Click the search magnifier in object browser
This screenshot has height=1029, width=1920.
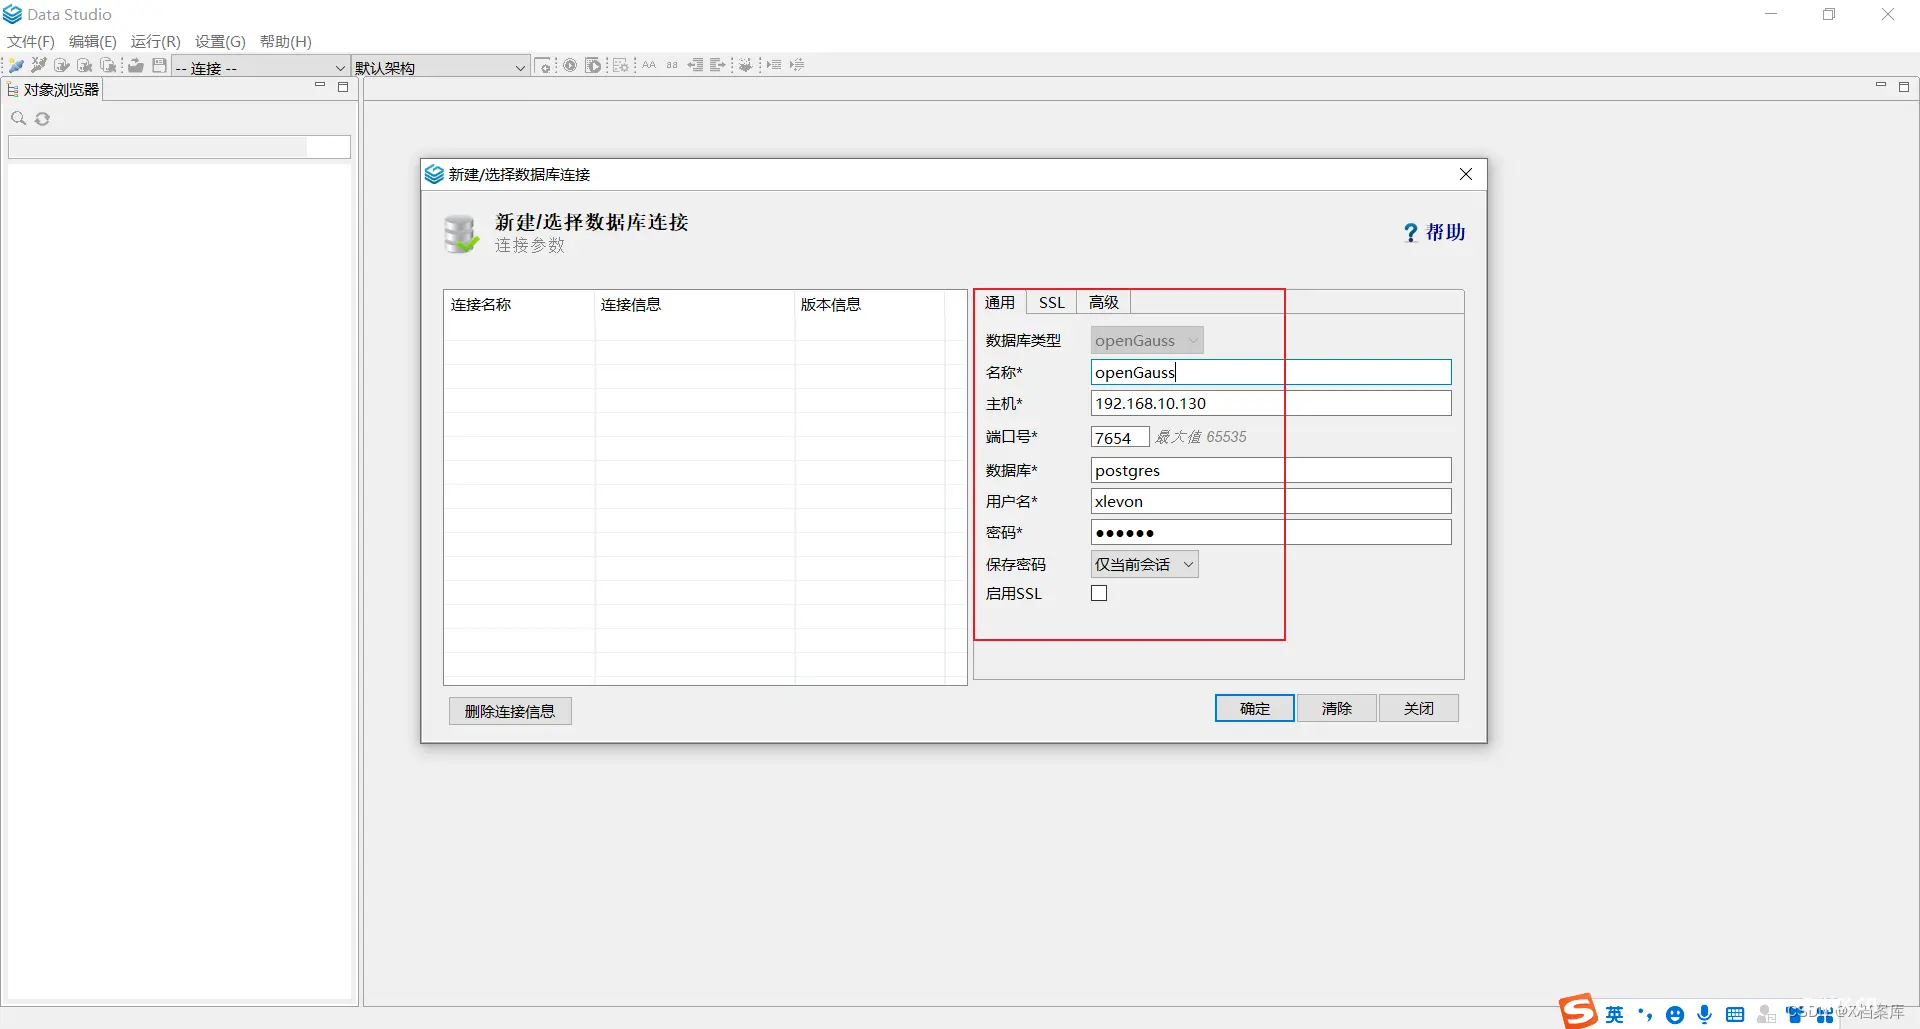[x=18, y=118]
